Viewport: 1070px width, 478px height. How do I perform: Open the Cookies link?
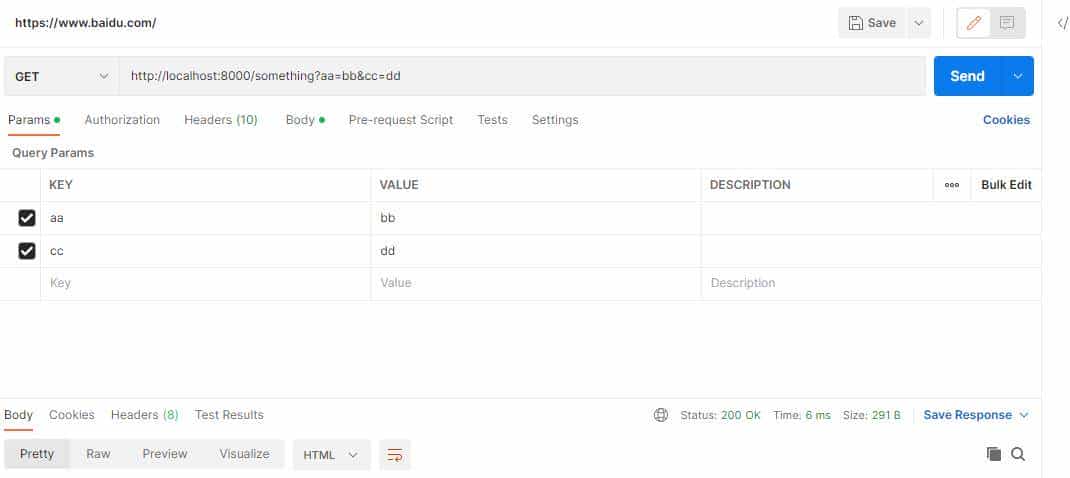coord(1006,120)
